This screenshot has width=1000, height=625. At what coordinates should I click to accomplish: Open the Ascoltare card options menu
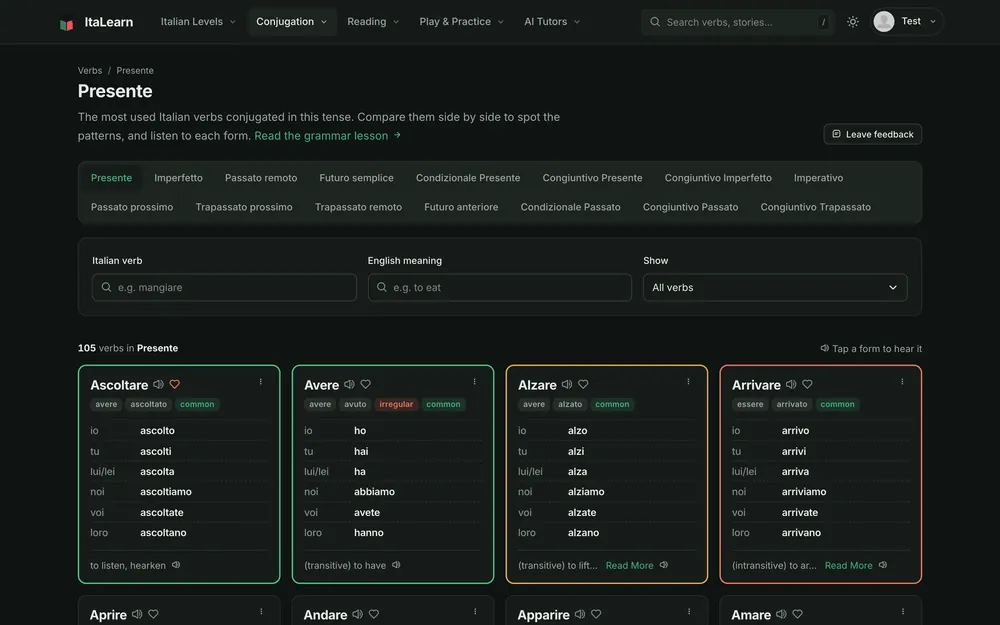click(260, 381)
